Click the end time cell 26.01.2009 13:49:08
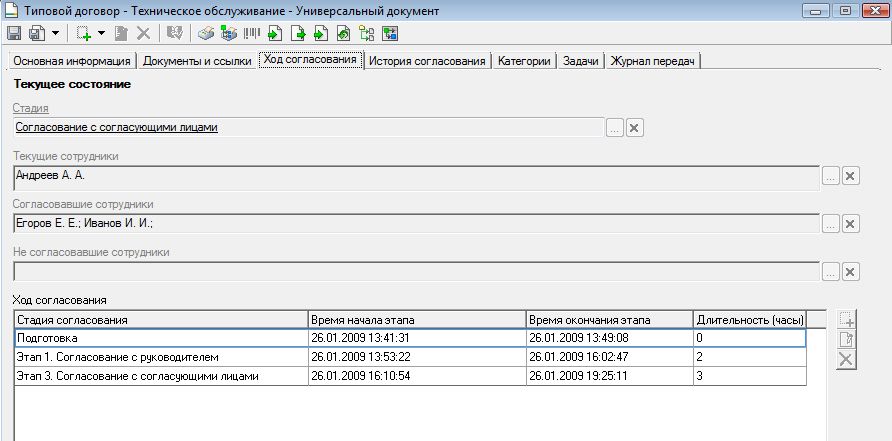This screenshot has width=892, height=441. (x=609, y=338)
